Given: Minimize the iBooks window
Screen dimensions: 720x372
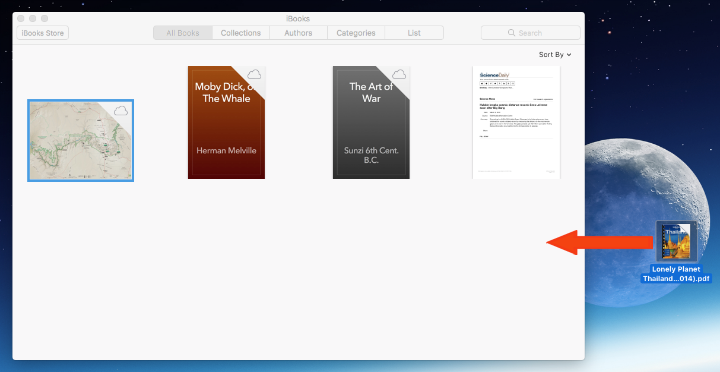Looking at the screenshot, I should [x=32, y=18].
